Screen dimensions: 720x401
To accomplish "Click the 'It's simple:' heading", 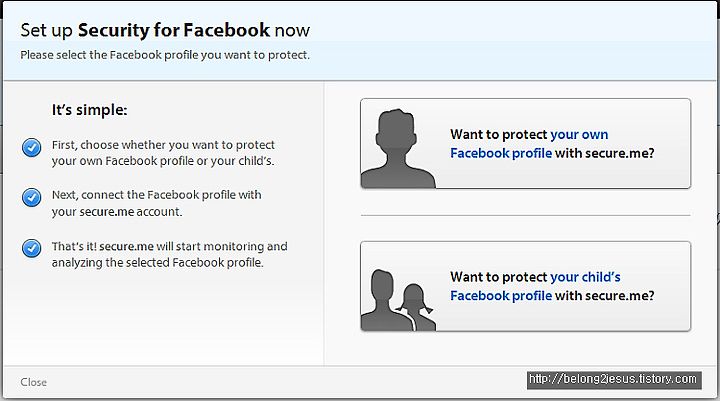I will pyautogui.click(x=90, y=110).
